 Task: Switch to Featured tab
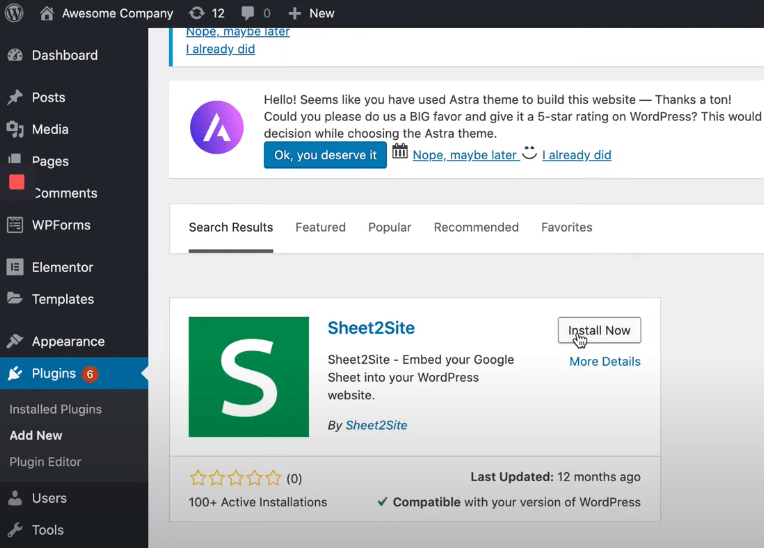point(321,227)
